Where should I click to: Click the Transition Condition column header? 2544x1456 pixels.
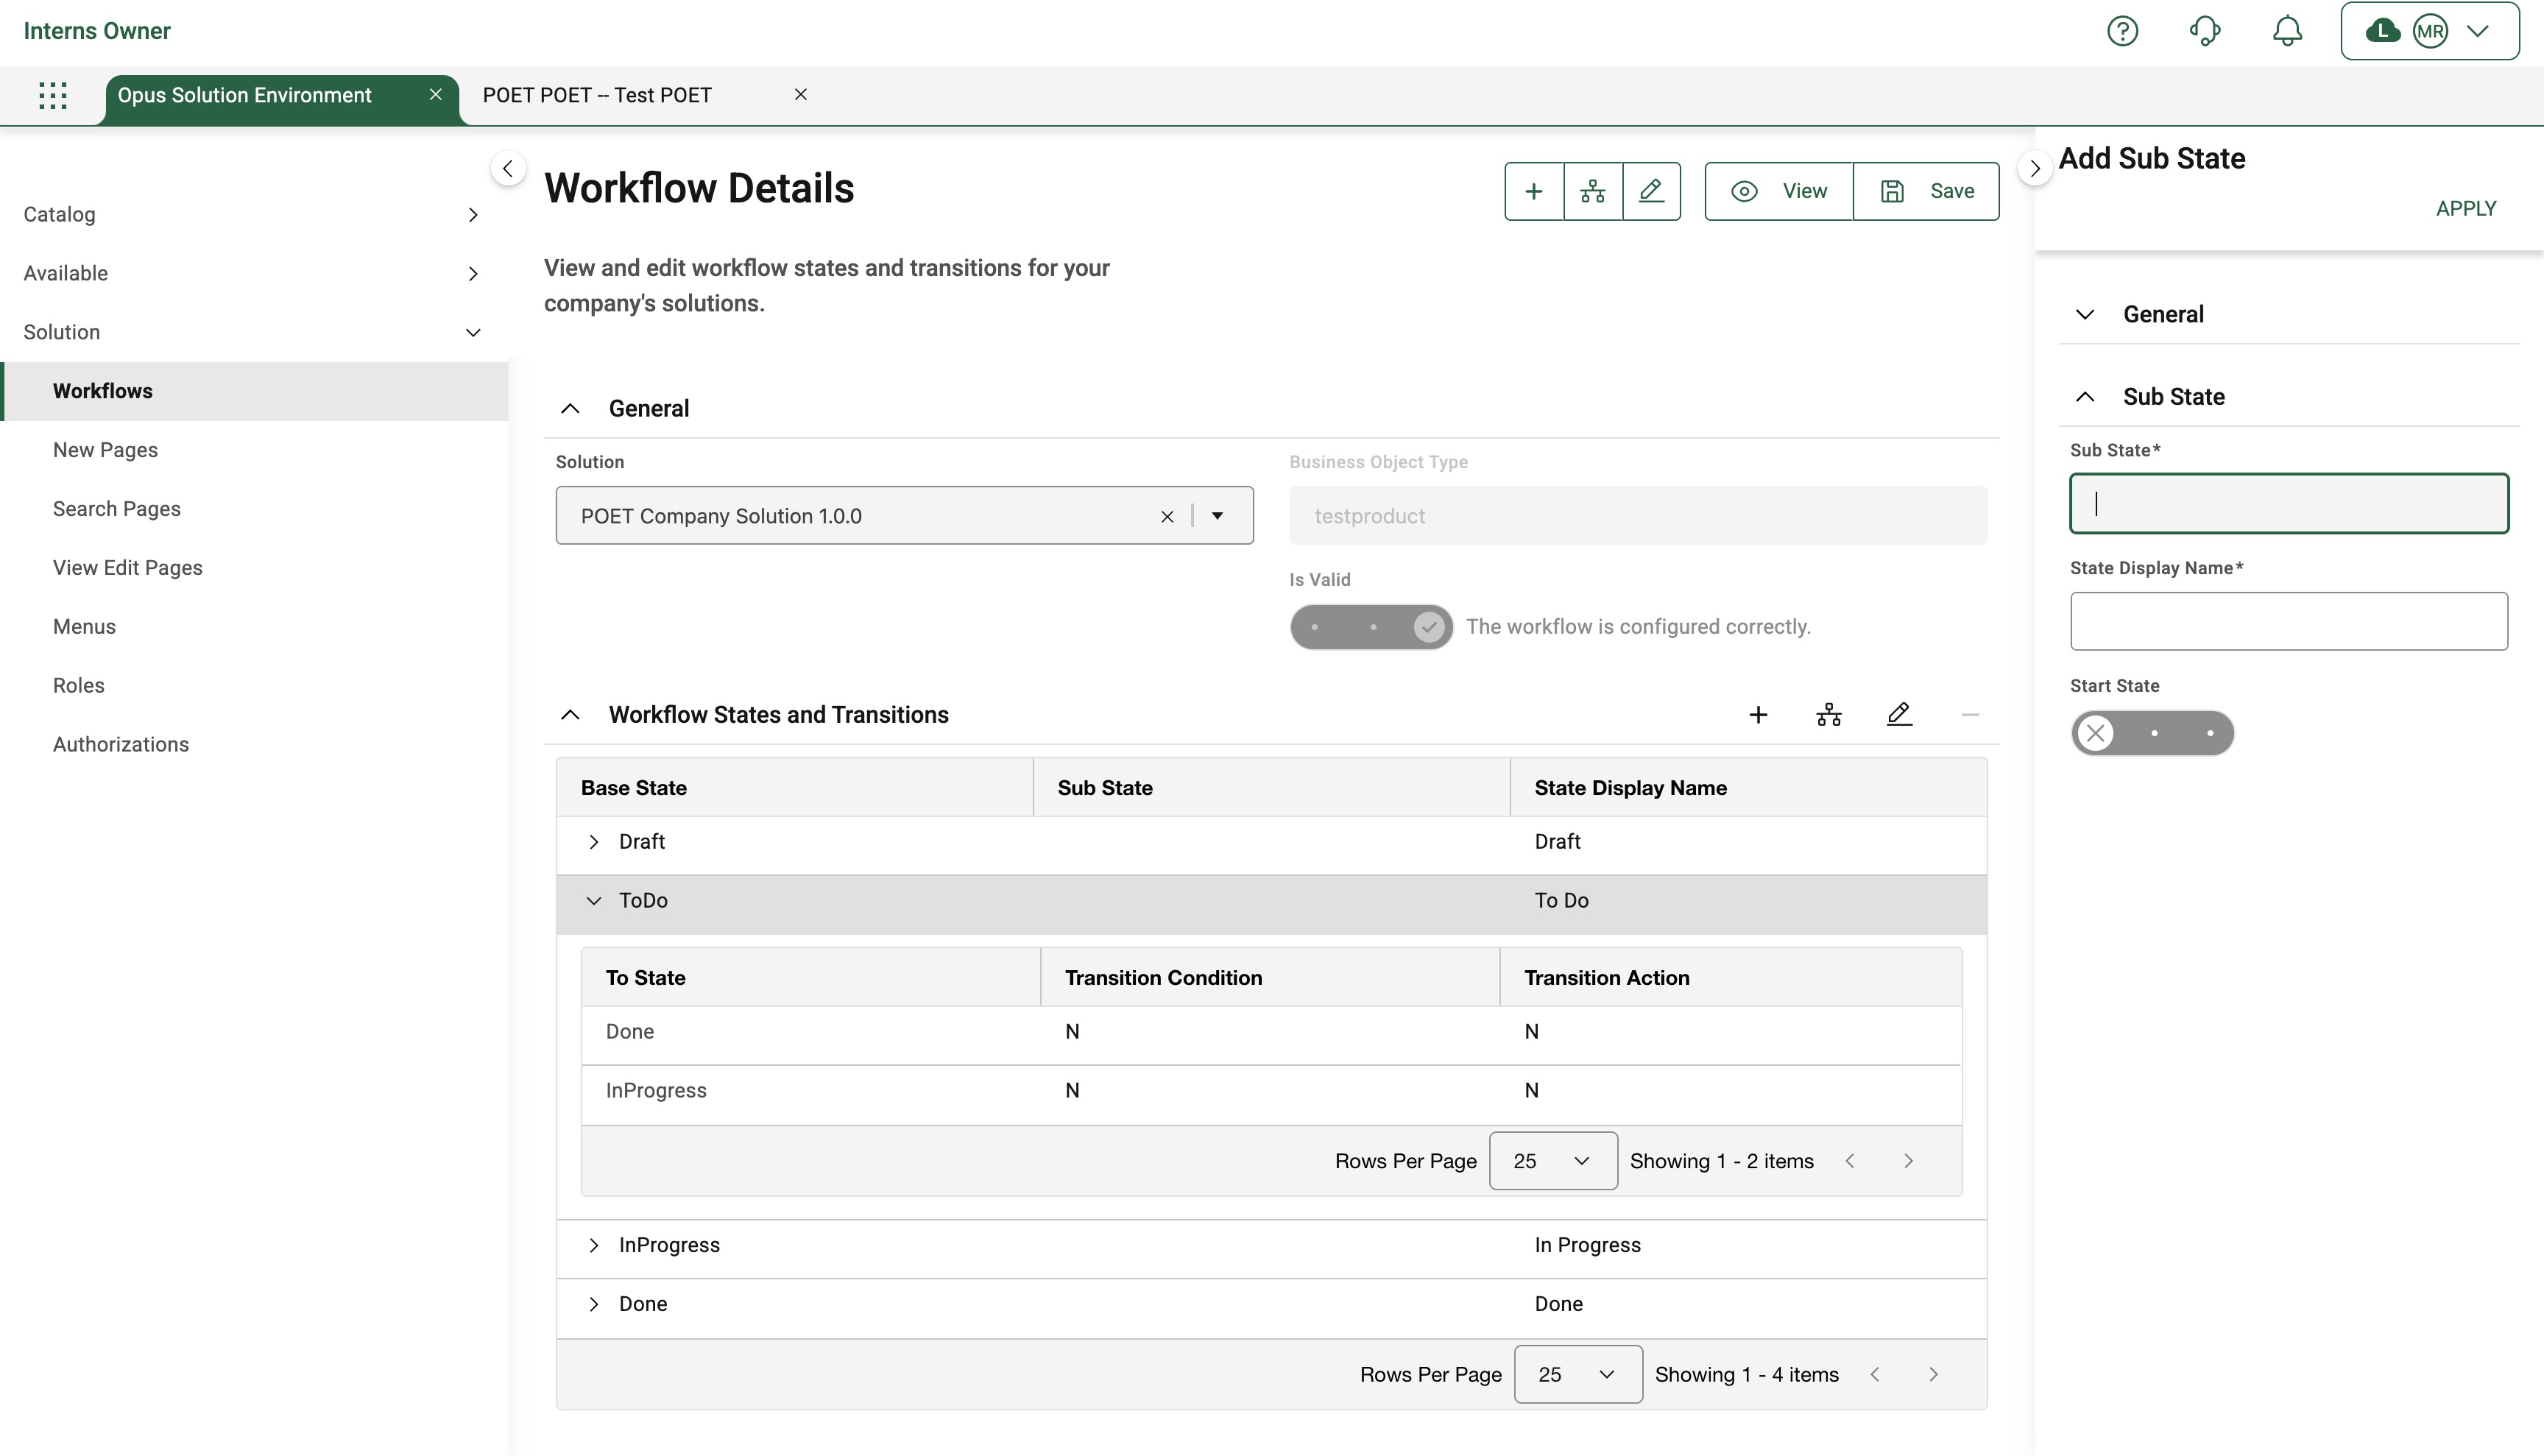(1270, 978)
